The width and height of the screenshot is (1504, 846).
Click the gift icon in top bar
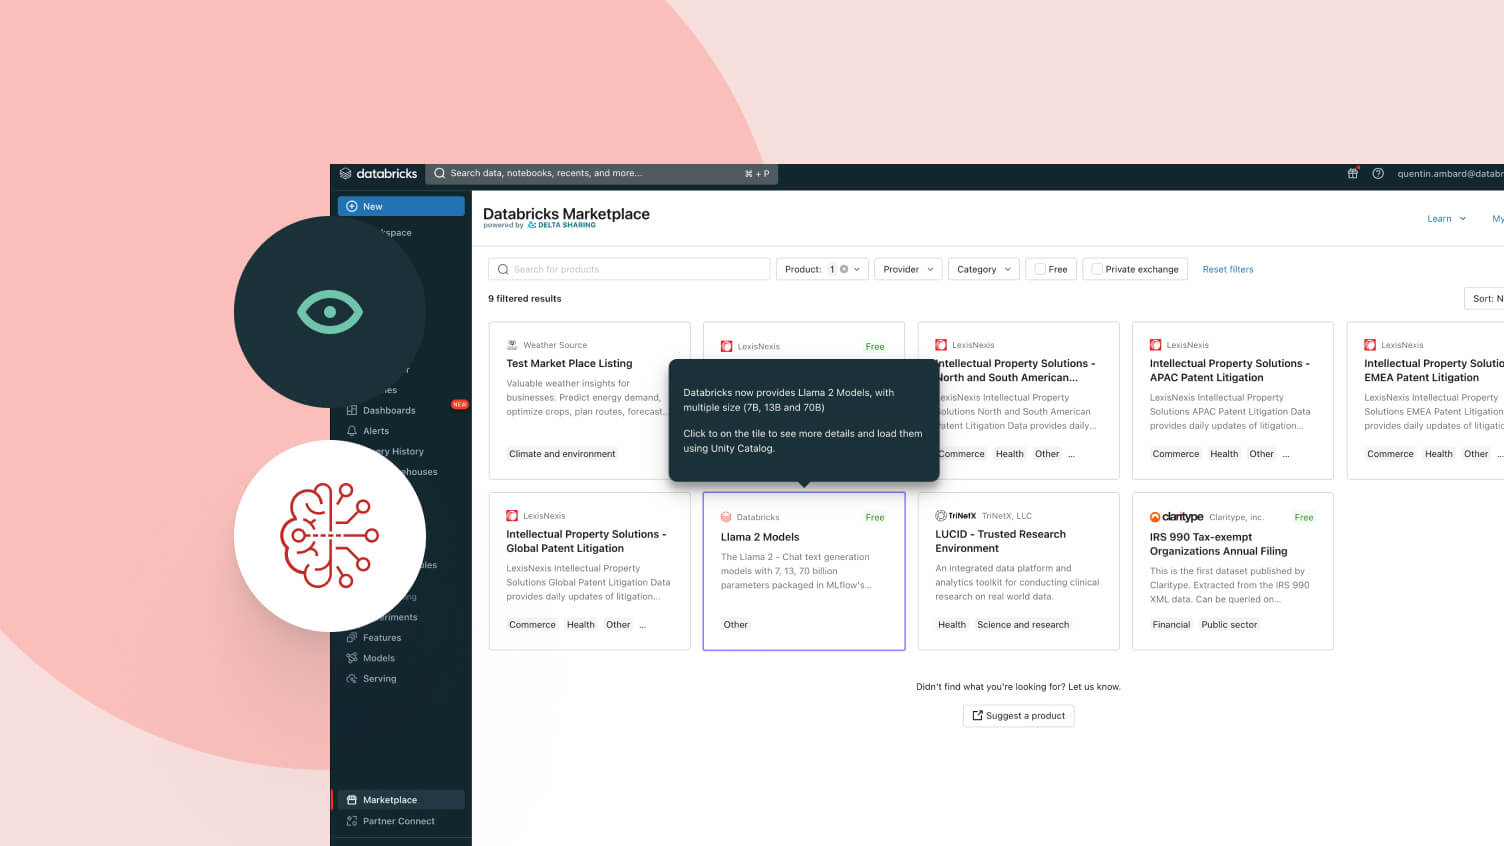[1352, 174]
